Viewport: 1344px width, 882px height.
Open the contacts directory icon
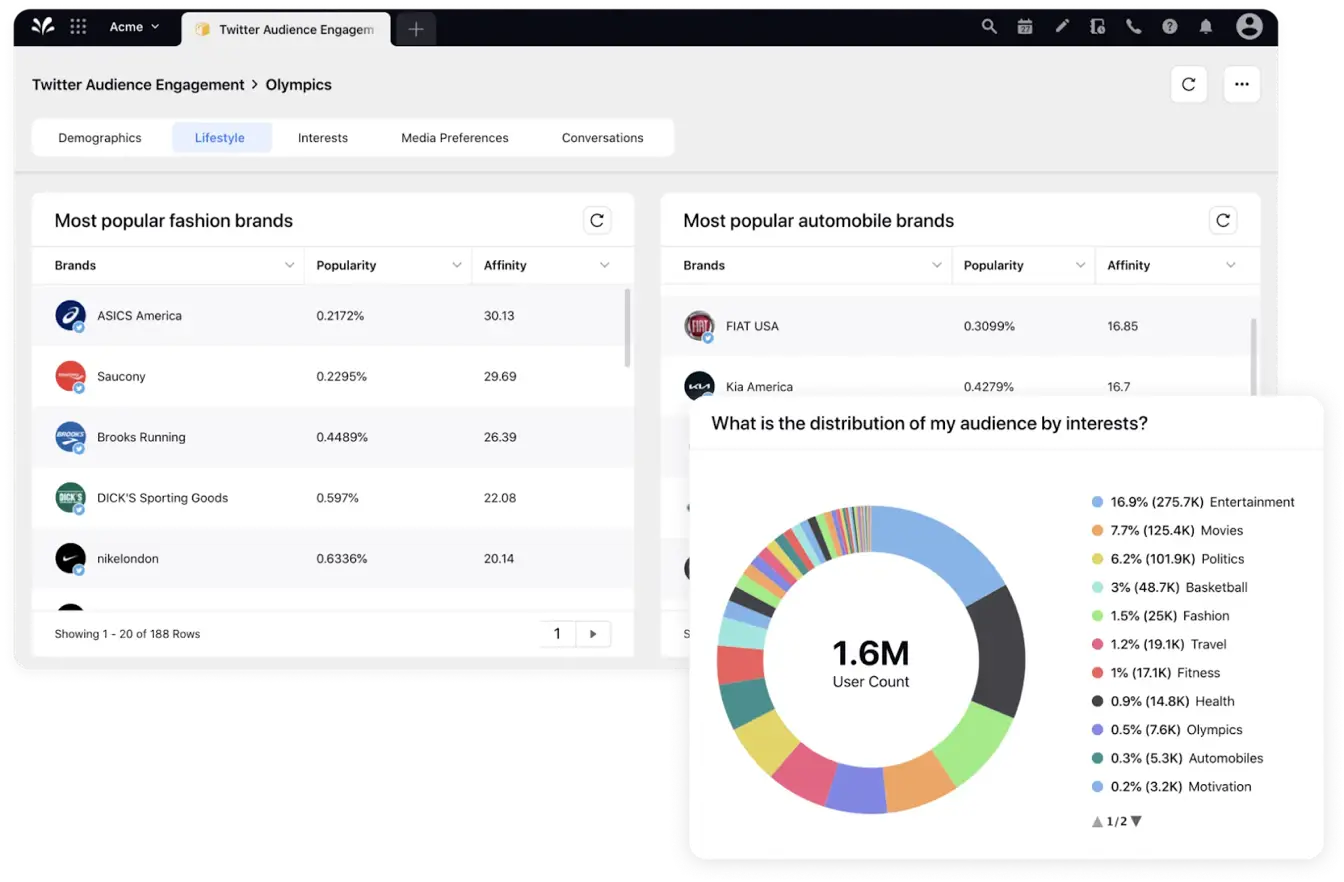point(1097,26)
